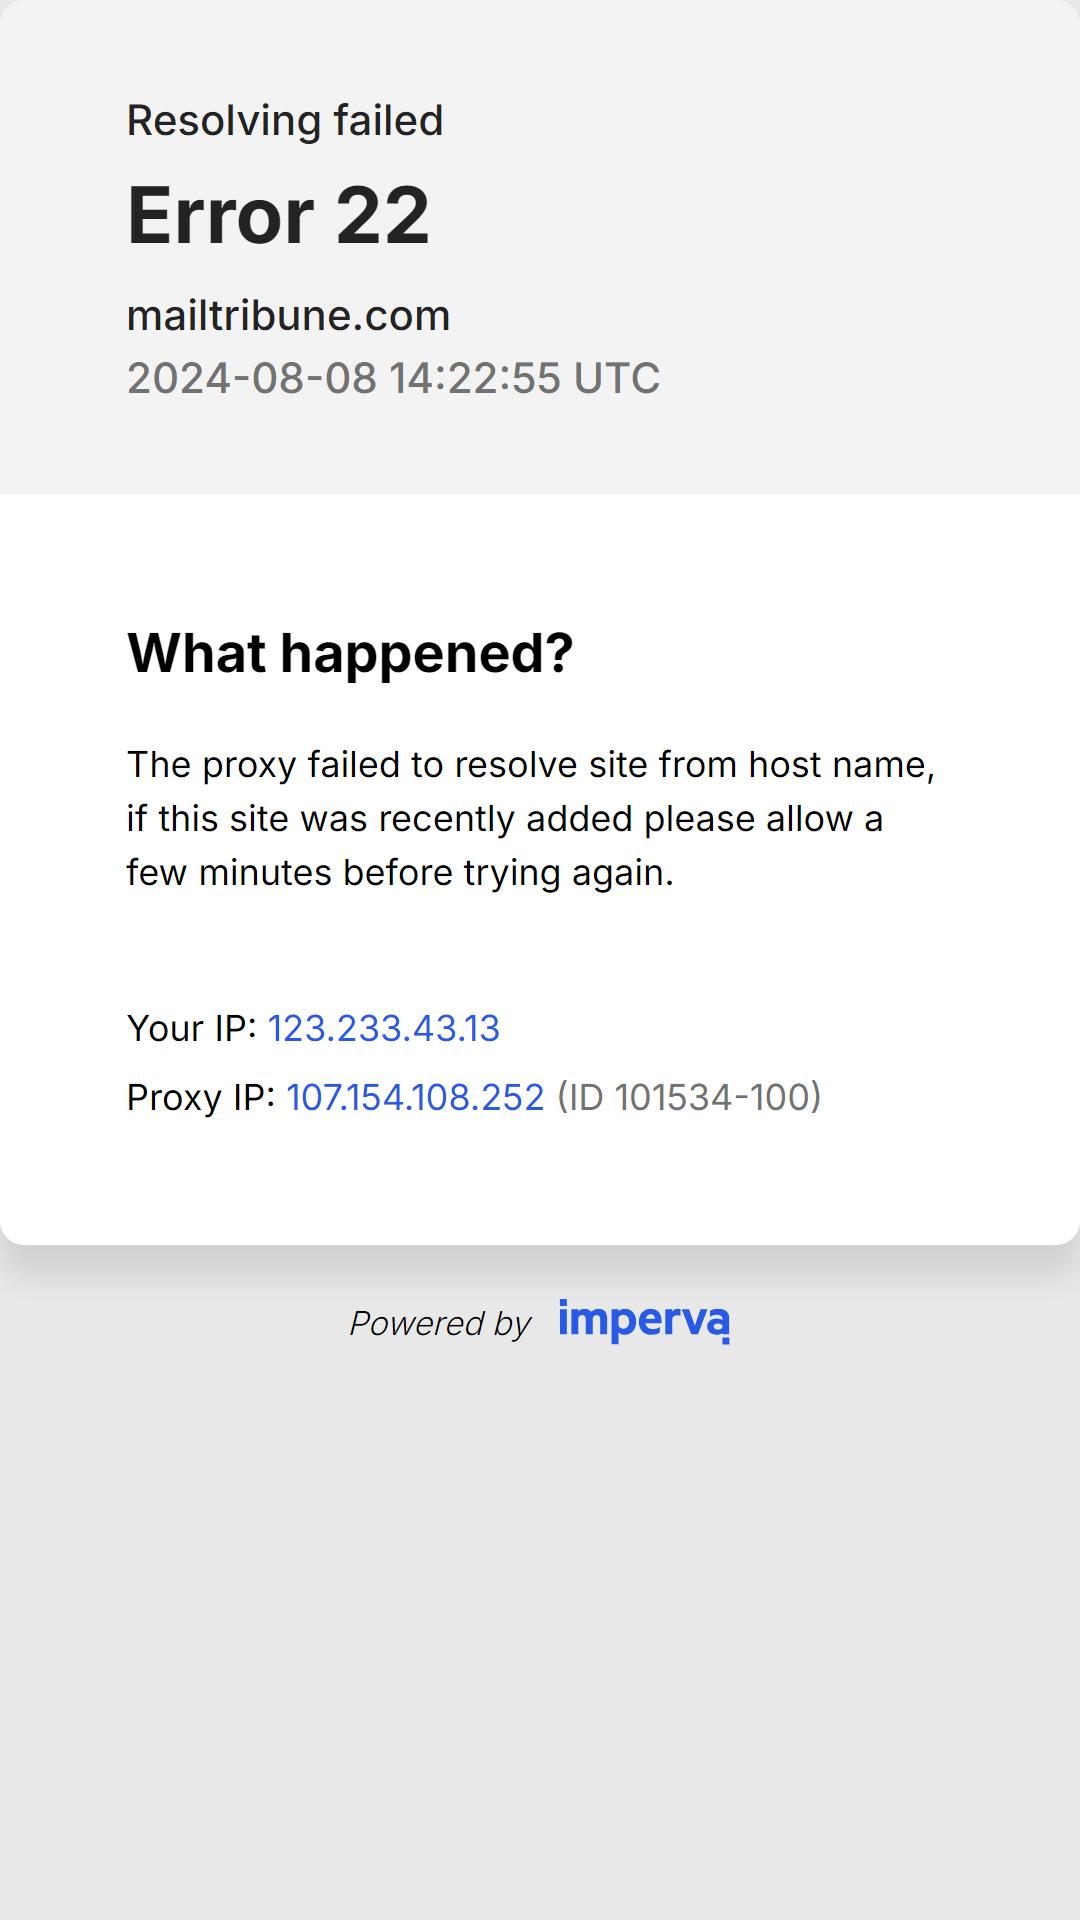Screen dimensions: 1080x1920
Task: Click the "Proxy IP:" label
Action: coord(201,1097)
